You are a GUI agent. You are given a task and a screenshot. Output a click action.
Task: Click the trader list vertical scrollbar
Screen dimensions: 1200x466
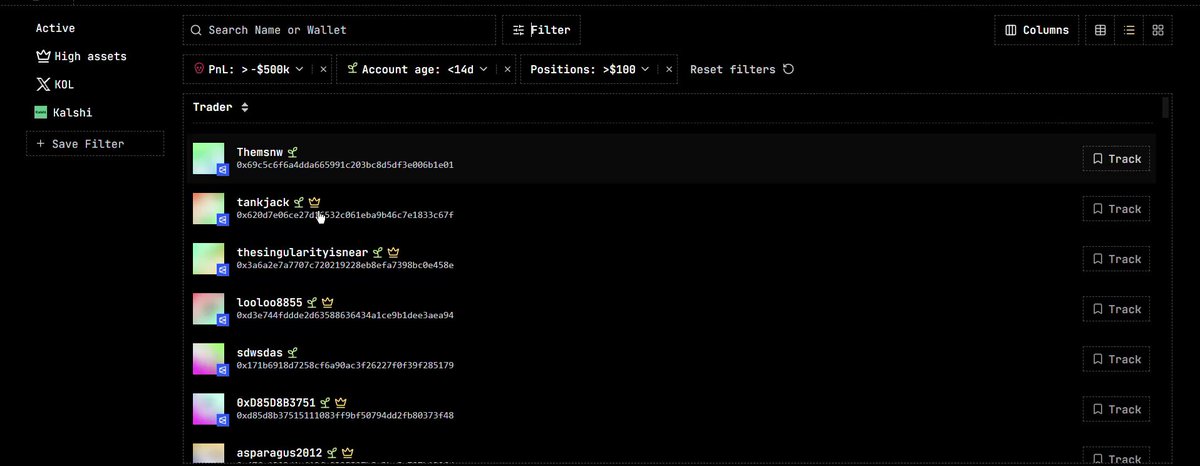tap(1166, 108)
